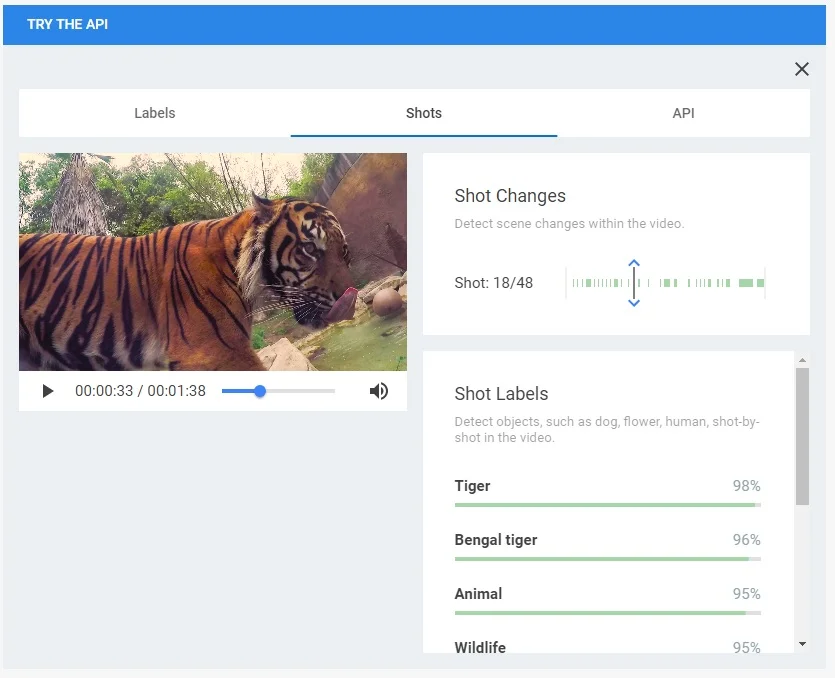Close the Try the API dialog

pyautogui.click(x=801, y=69)
